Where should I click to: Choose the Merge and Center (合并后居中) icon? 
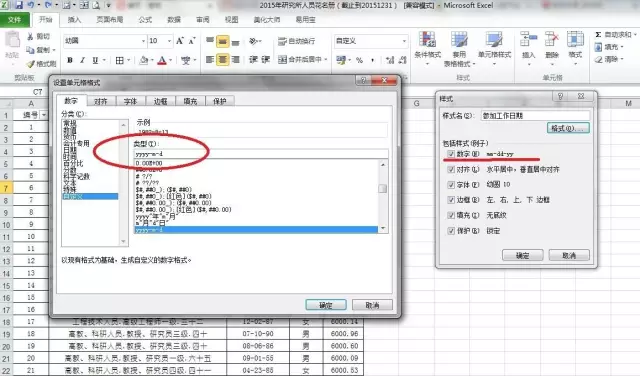point(282,60)
